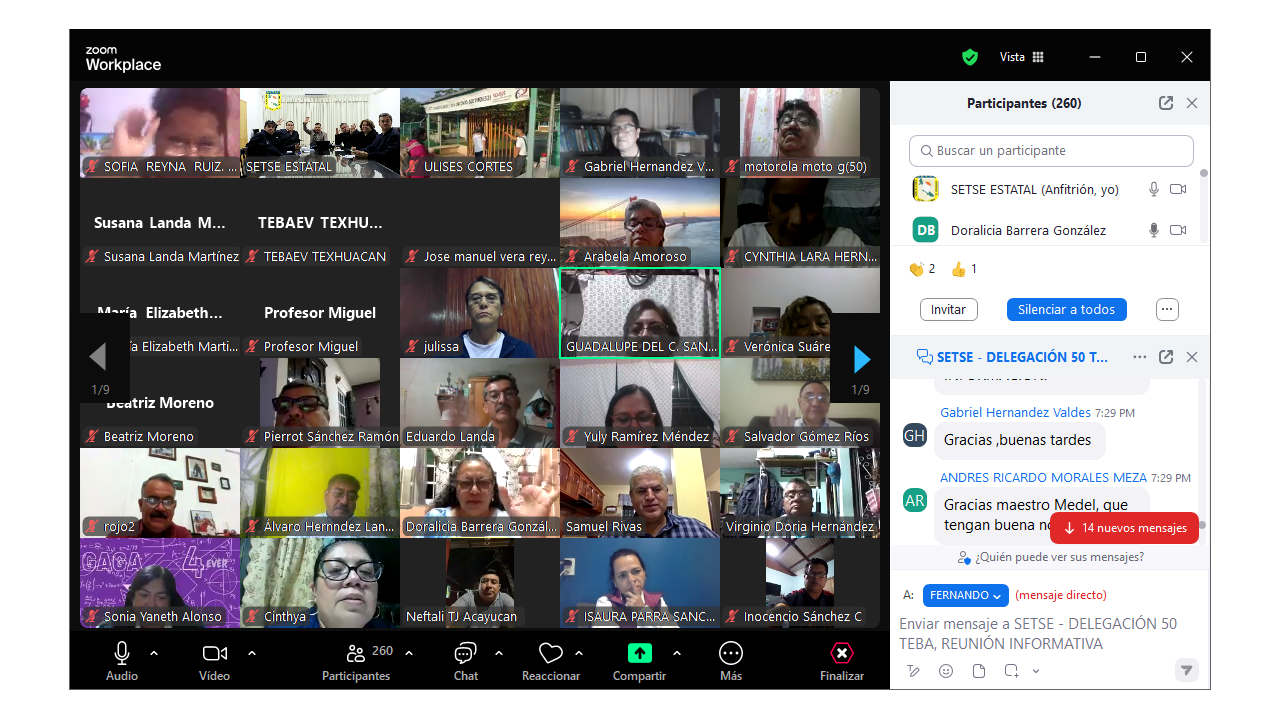Click the green Compartir share screen icon

point(639,654)
